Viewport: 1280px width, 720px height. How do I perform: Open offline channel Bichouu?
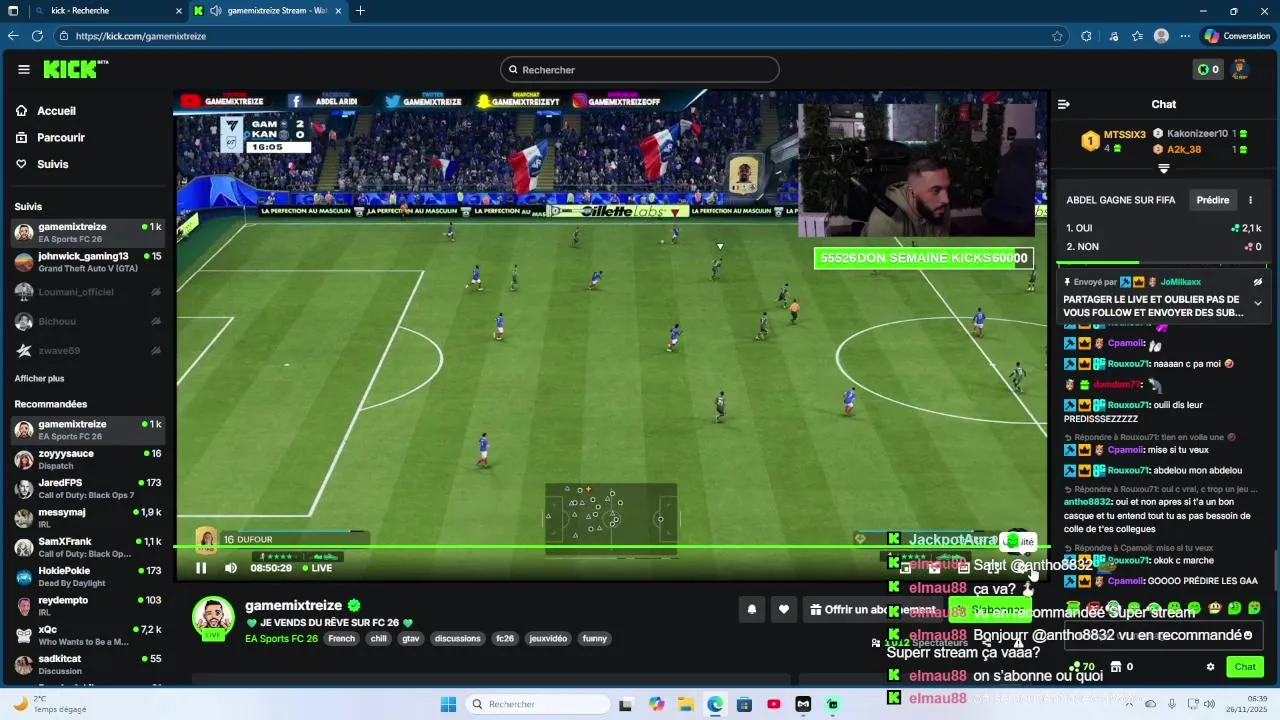pyautogui.click(x=88, y=321)
